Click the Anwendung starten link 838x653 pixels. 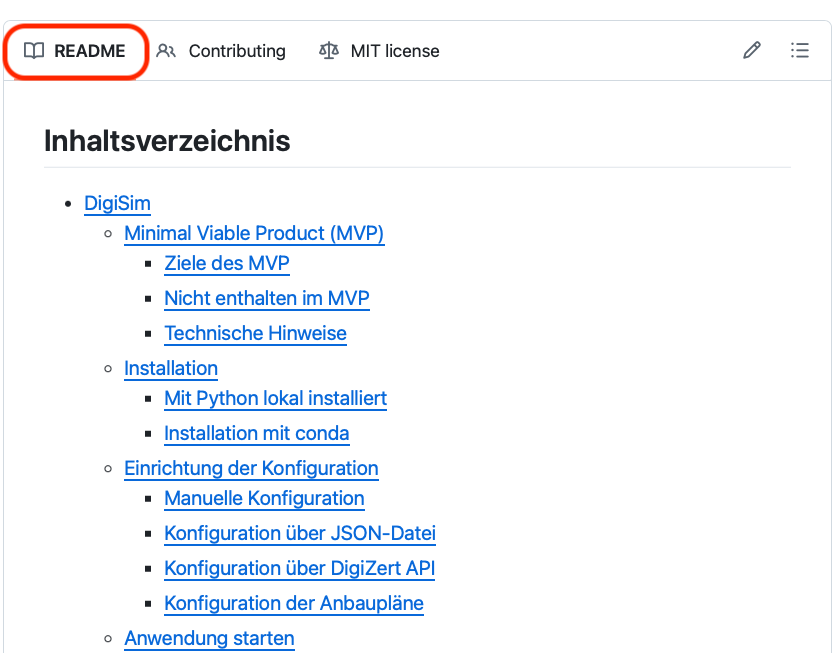click(x=209, y=639)
